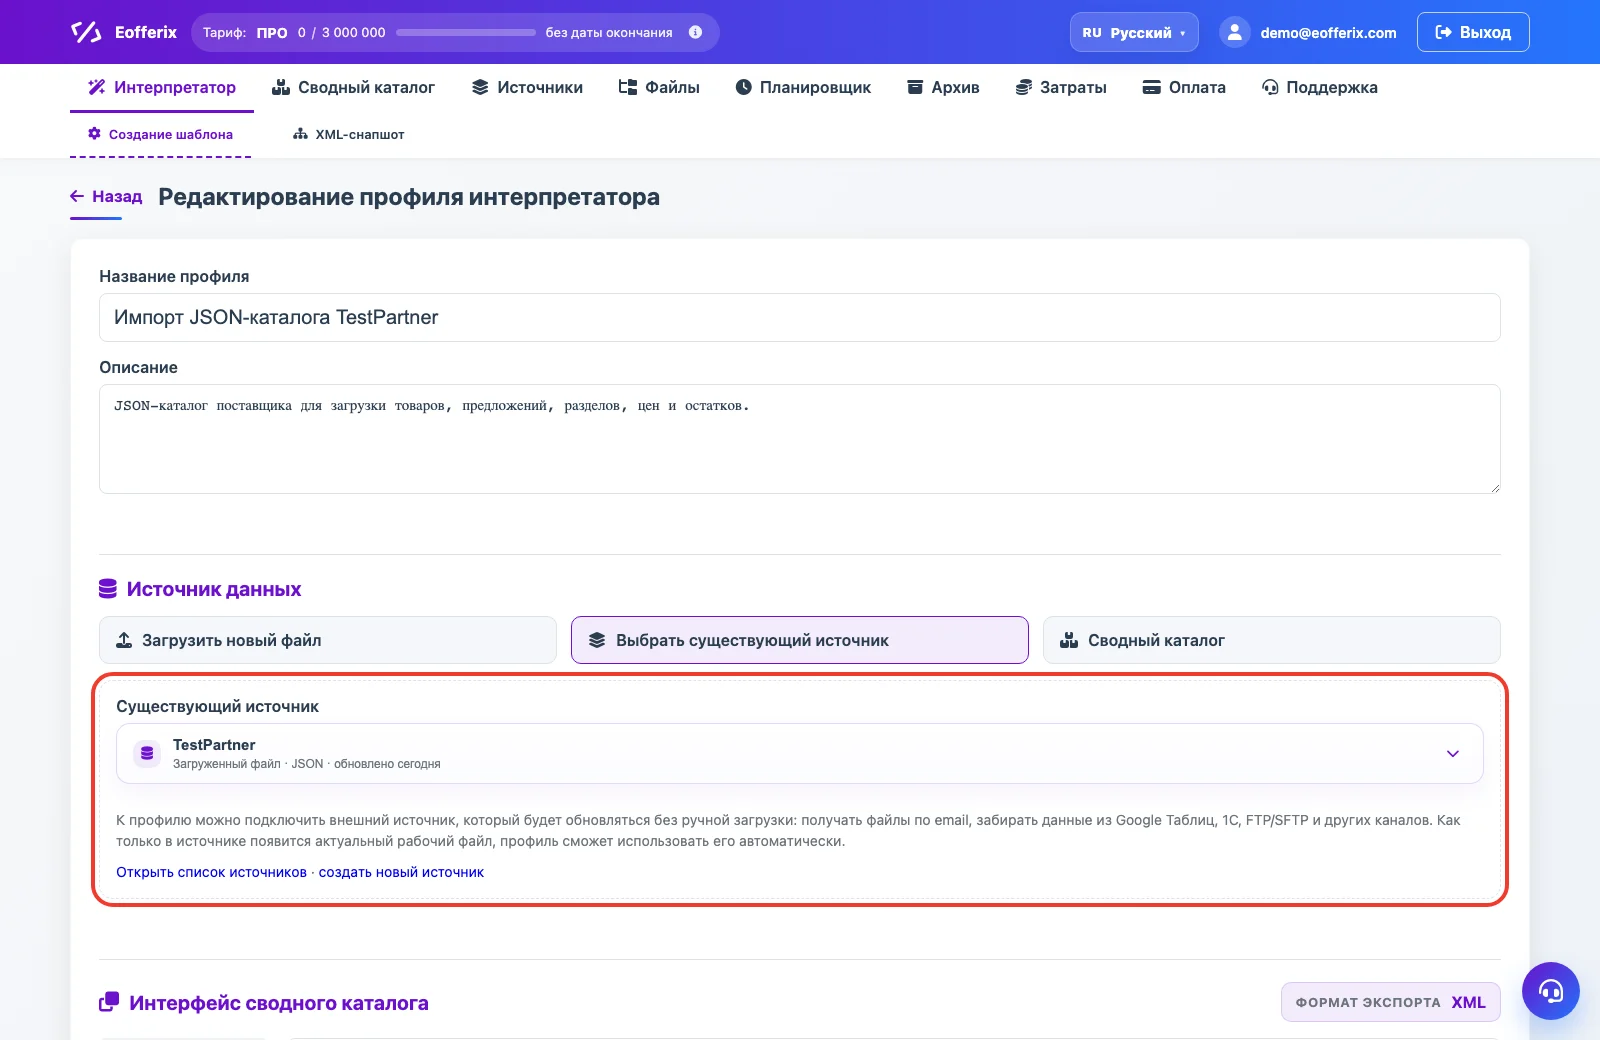Click the Назад back link

click(x=106, y=196)
